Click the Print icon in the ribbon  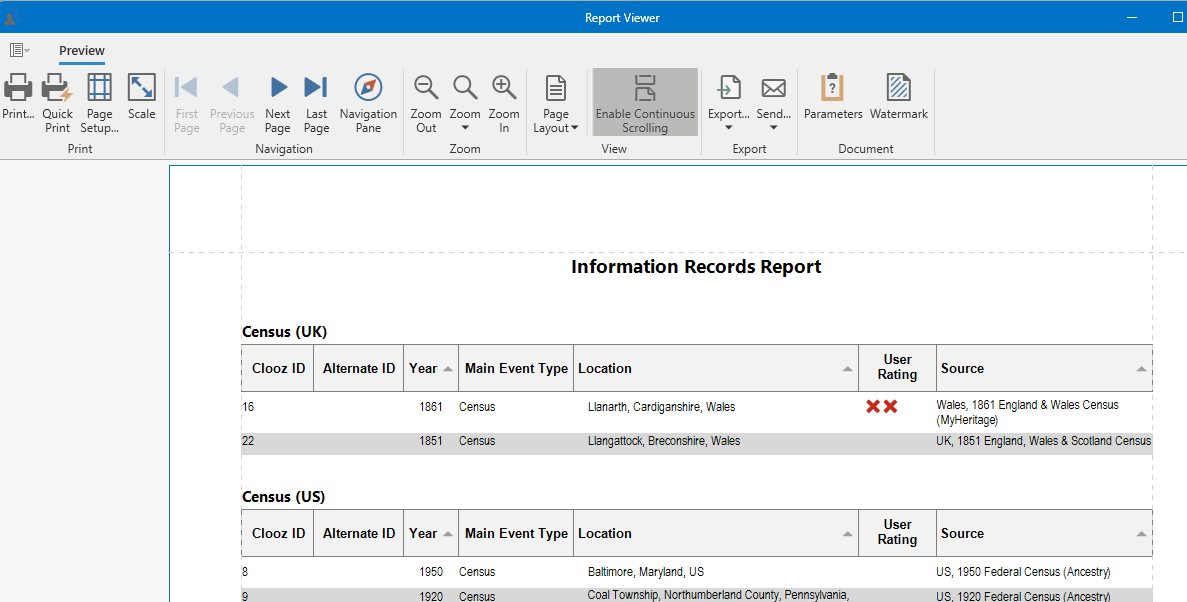tap(18, 90)
